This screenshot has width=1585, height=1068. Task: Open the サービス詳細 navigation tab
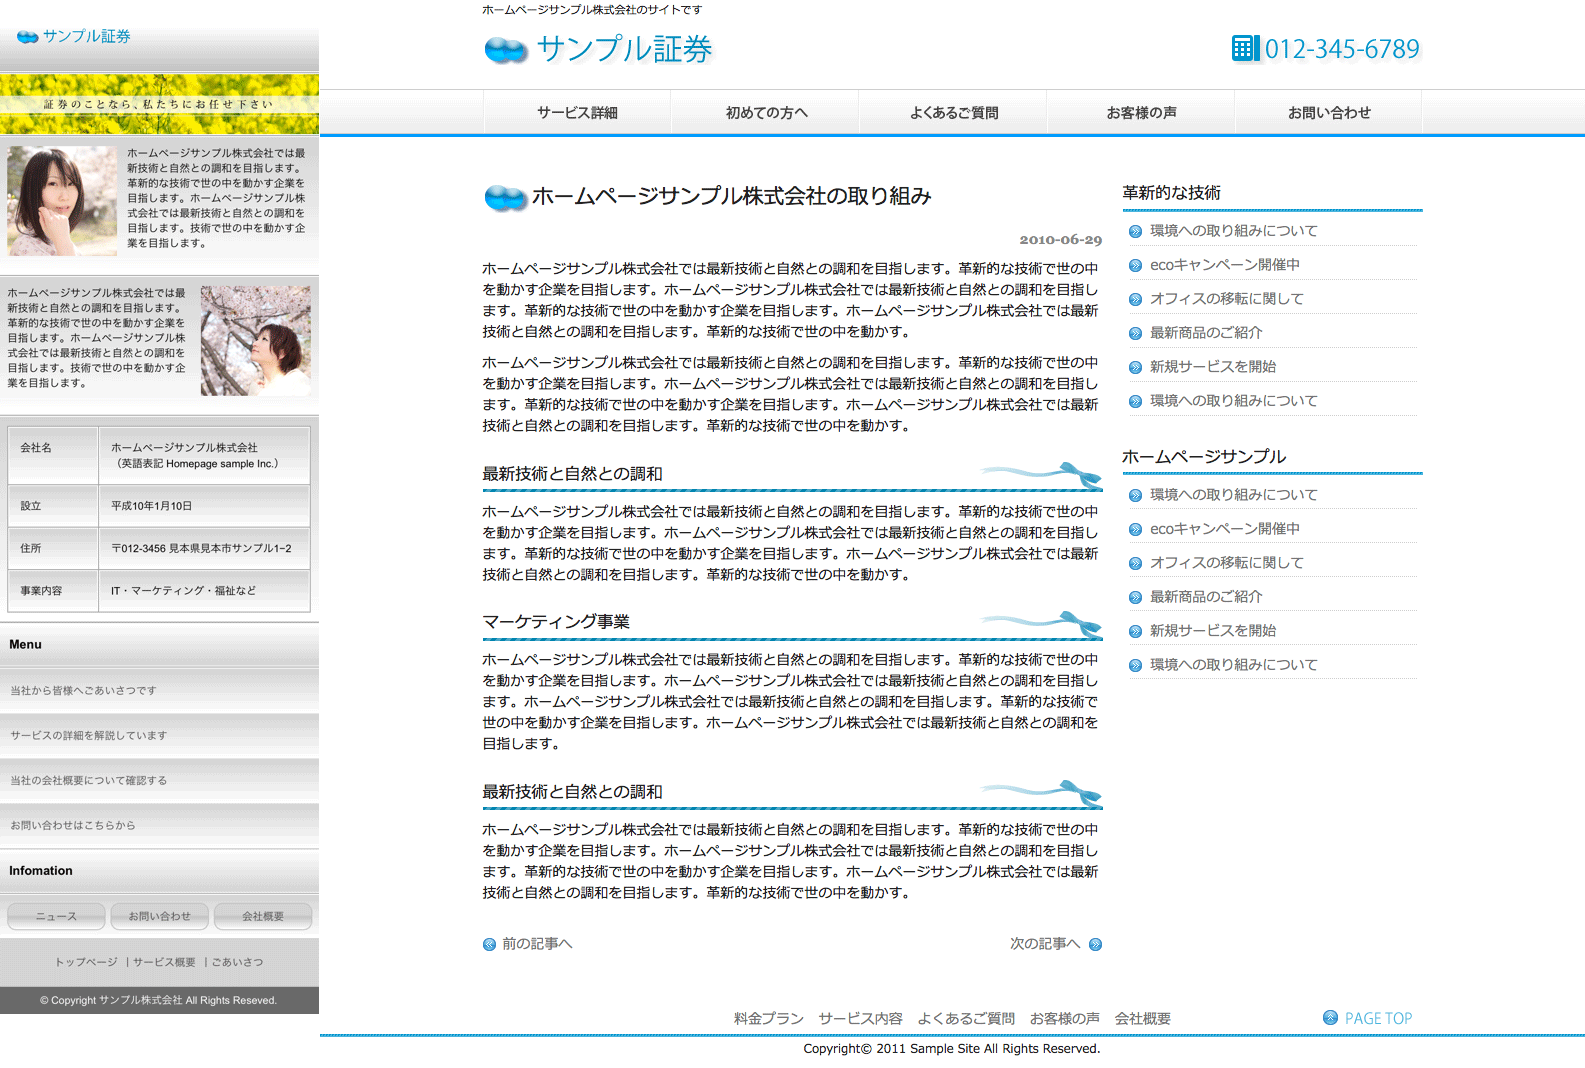pos(577,113)
